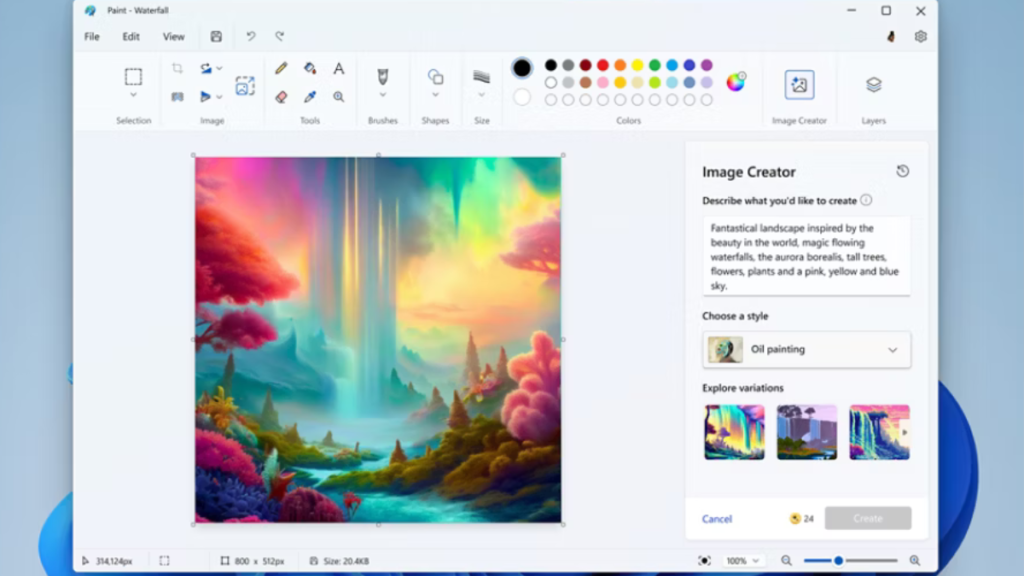This screenshot has width=1024, height=576.
Task: Open the File menu
Action: click(x=92, y=37)
